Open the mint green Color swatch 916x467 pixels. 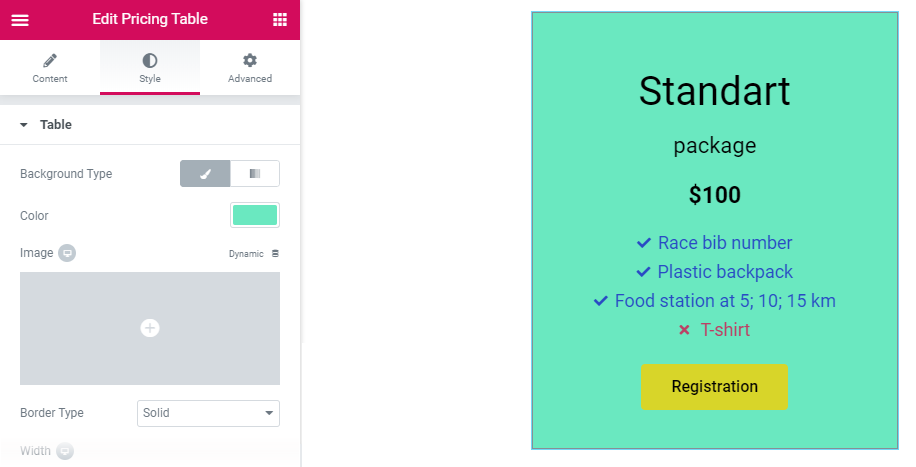click(255, 215)
